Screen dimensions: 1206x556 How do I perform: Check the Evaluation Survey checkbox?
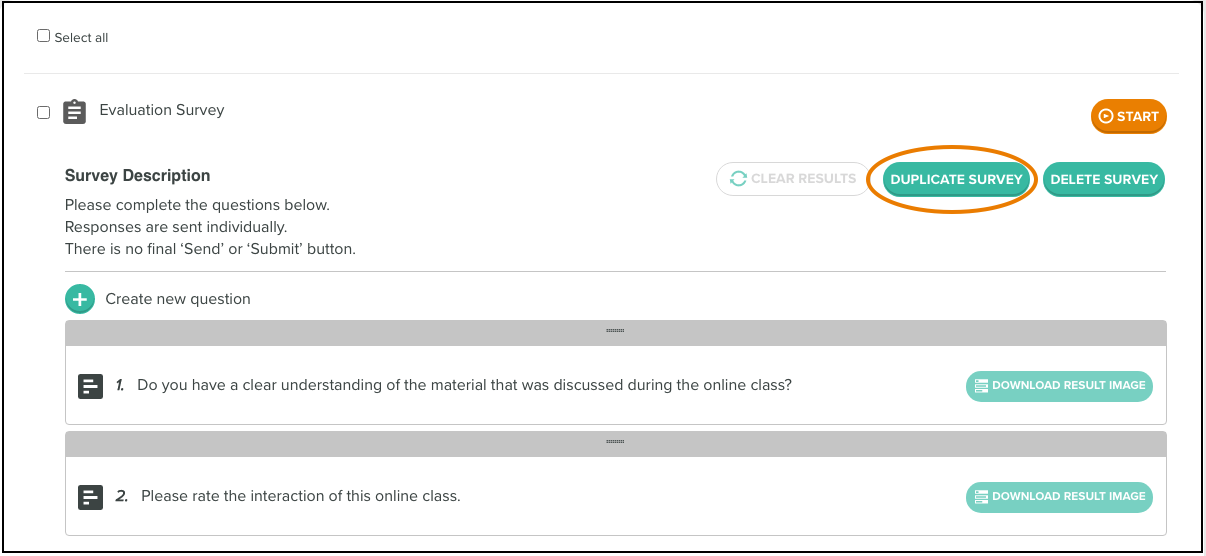(43, 112)
